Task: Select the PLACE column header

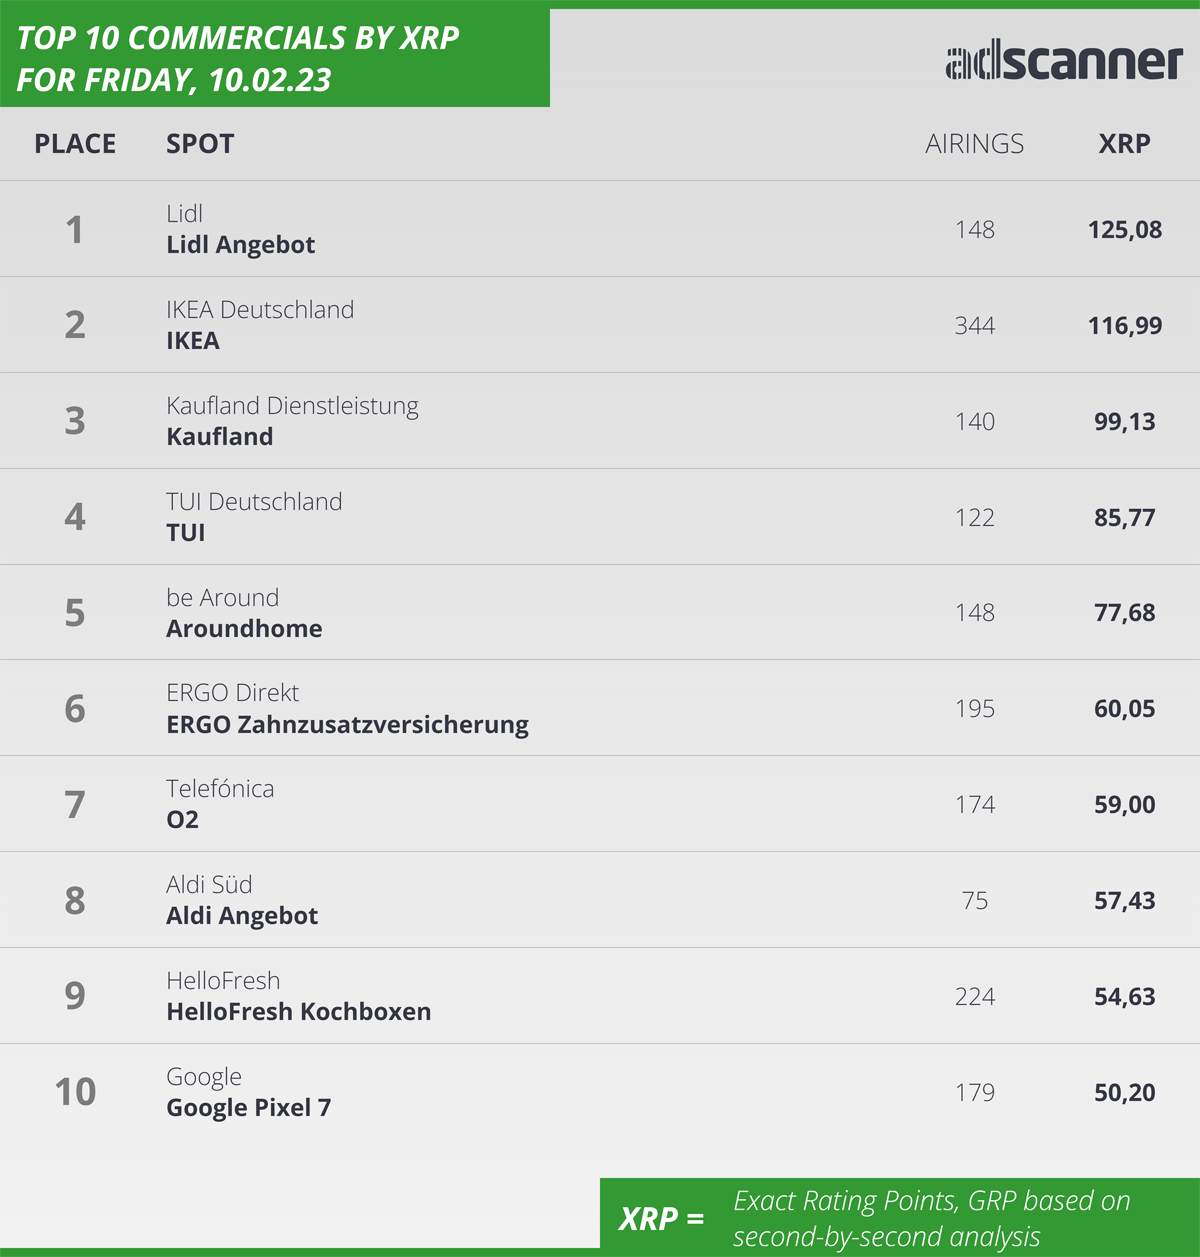Action: coord(75,144)
